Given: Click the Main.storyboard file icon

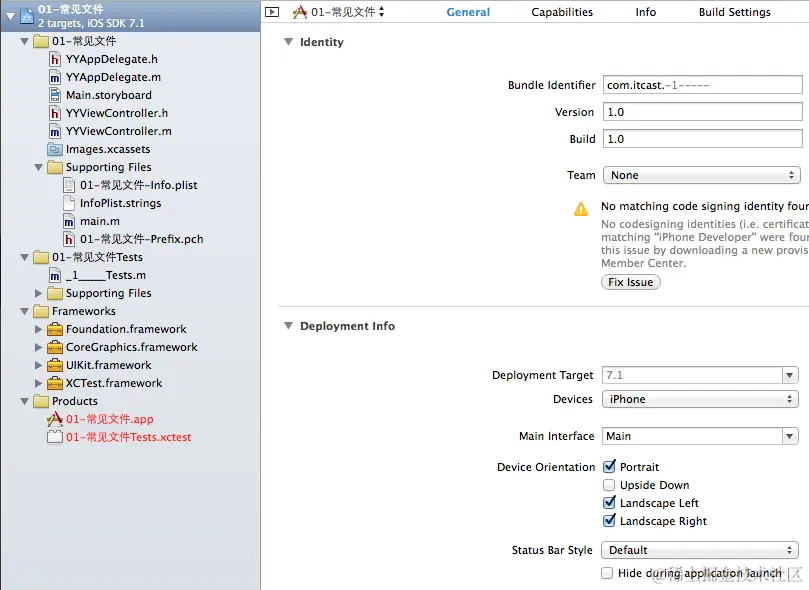Looking at the screenshot, I should tap(55, 95).
